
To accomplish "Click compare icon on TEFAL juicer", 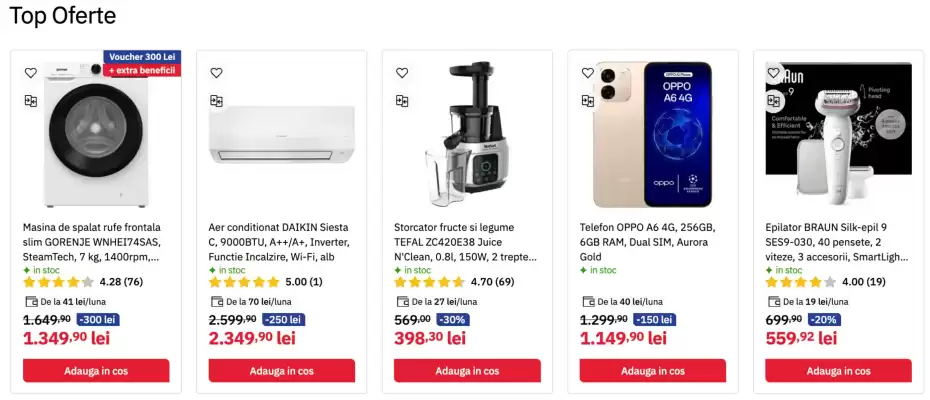I will [402, 101].
